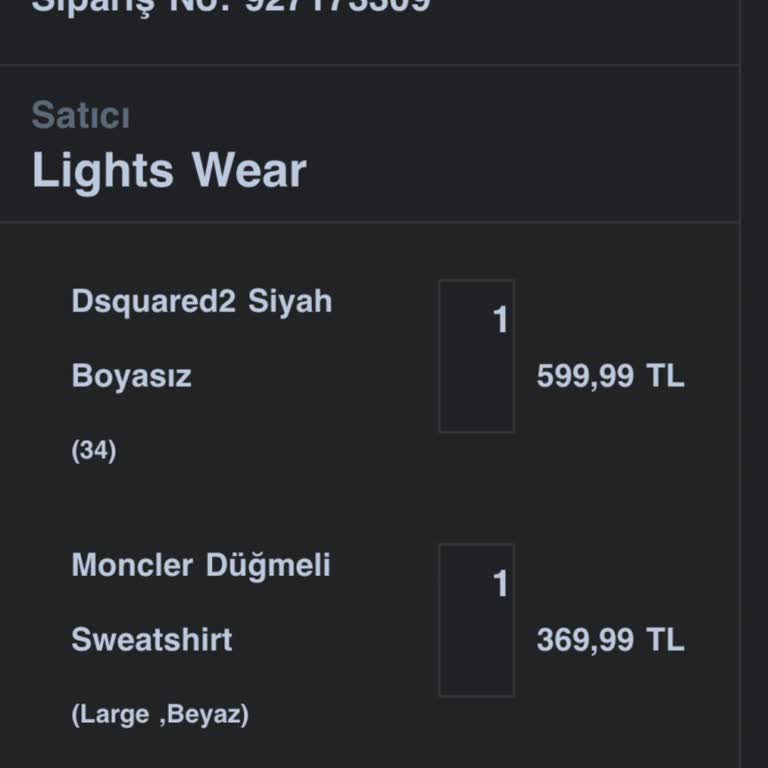Click the Satıcı label
768x768 pixels.
(80, 116)
